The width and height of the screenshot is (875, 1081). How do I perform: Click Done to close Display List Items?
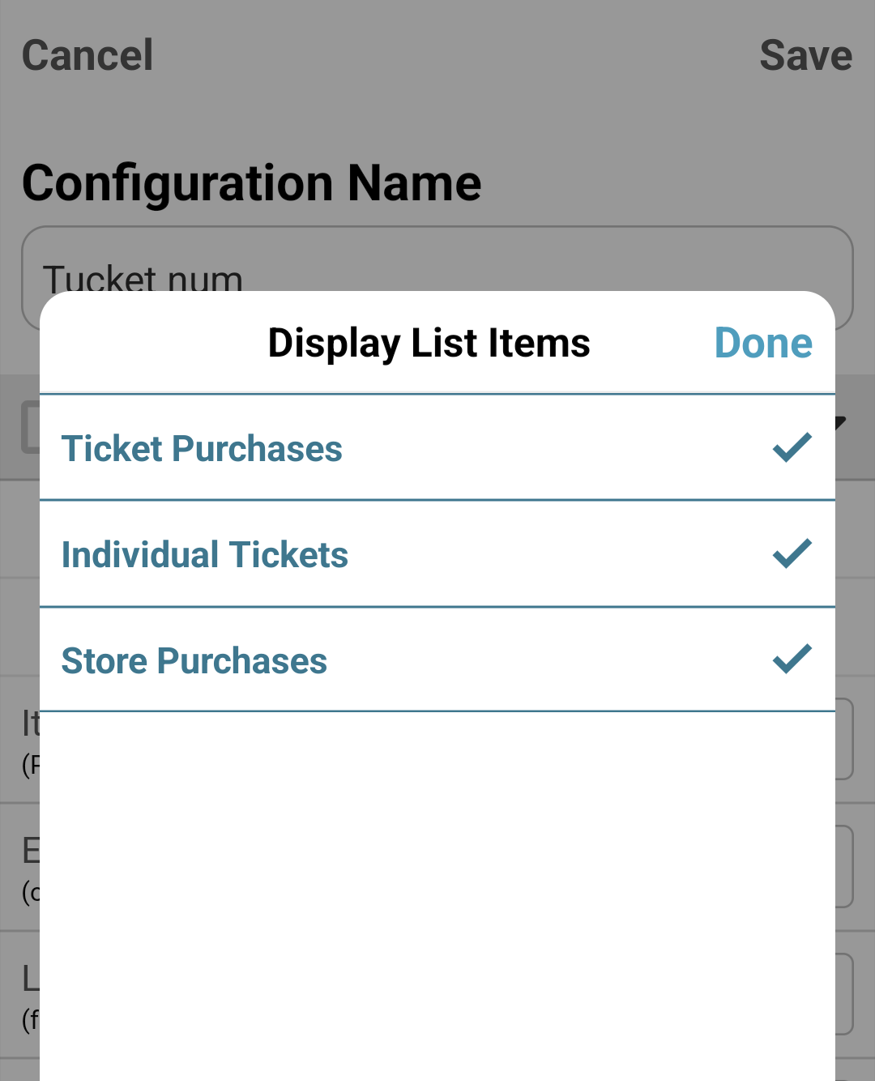pyautogui.click(x=763, y=343)
